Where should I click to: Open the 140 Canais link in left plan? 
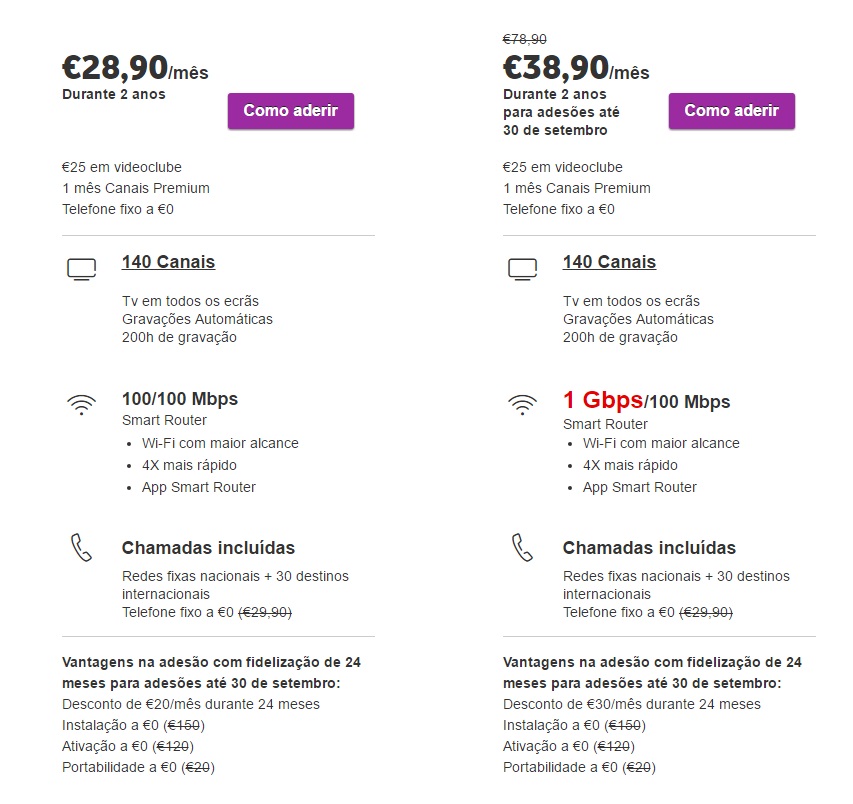[x=169, y=262]
